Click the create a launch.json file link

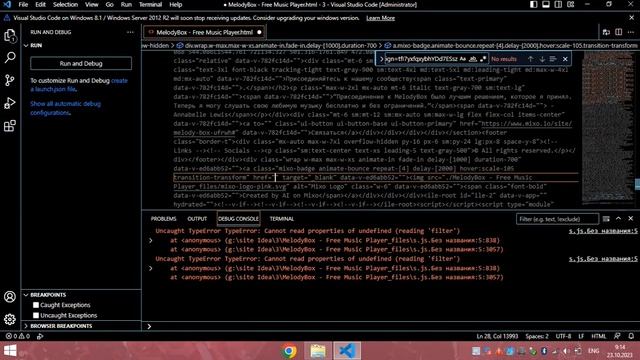[x=79, y=85]
